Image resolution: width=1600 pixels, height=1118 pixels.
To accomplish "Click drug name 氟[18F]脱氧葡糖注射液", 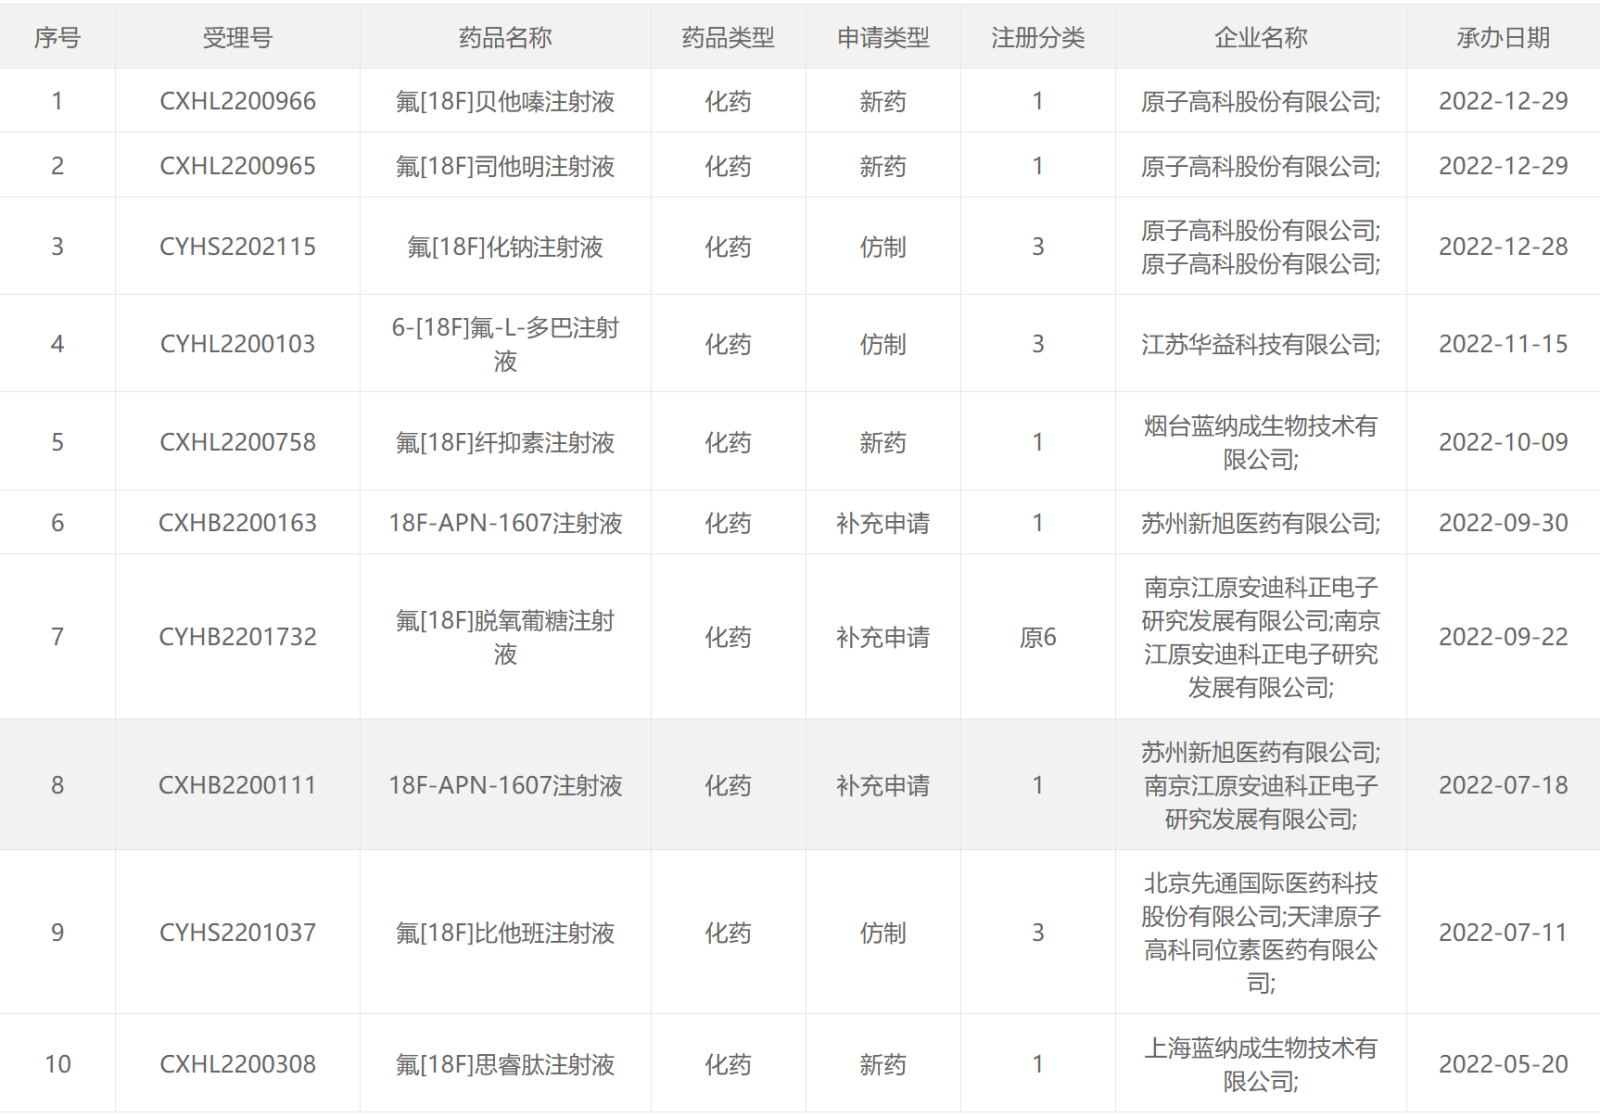I will coord(505,637).
